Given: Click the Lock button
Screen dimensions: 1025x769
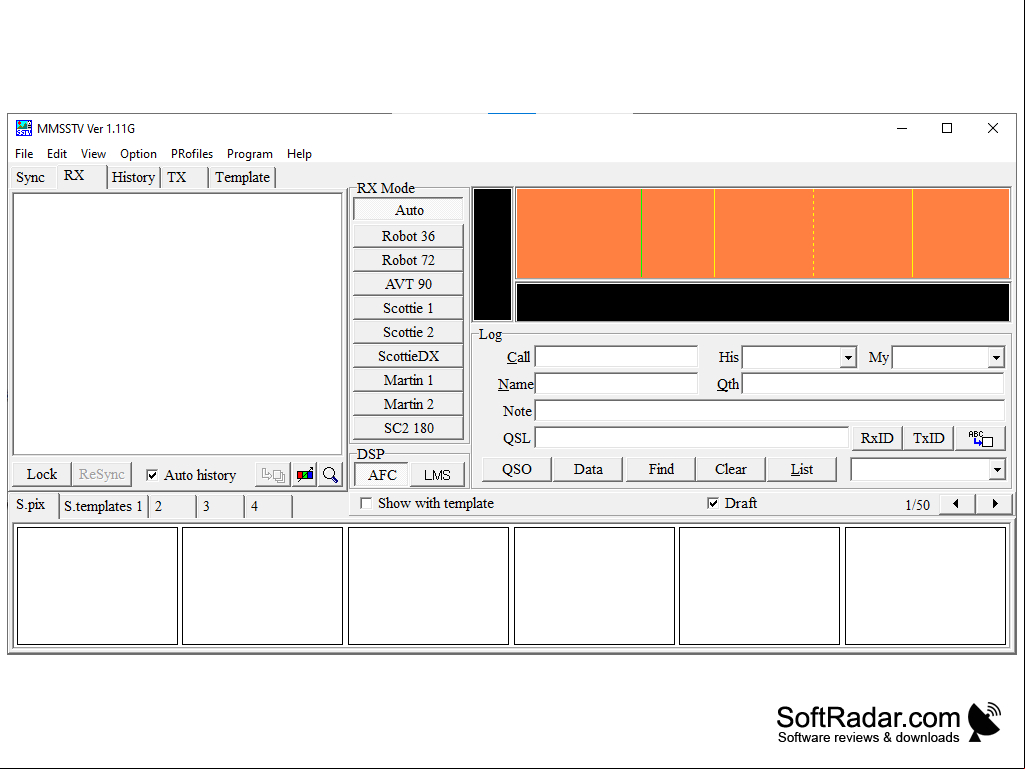Looking at the screenshot, I should [x=42, y=475].
